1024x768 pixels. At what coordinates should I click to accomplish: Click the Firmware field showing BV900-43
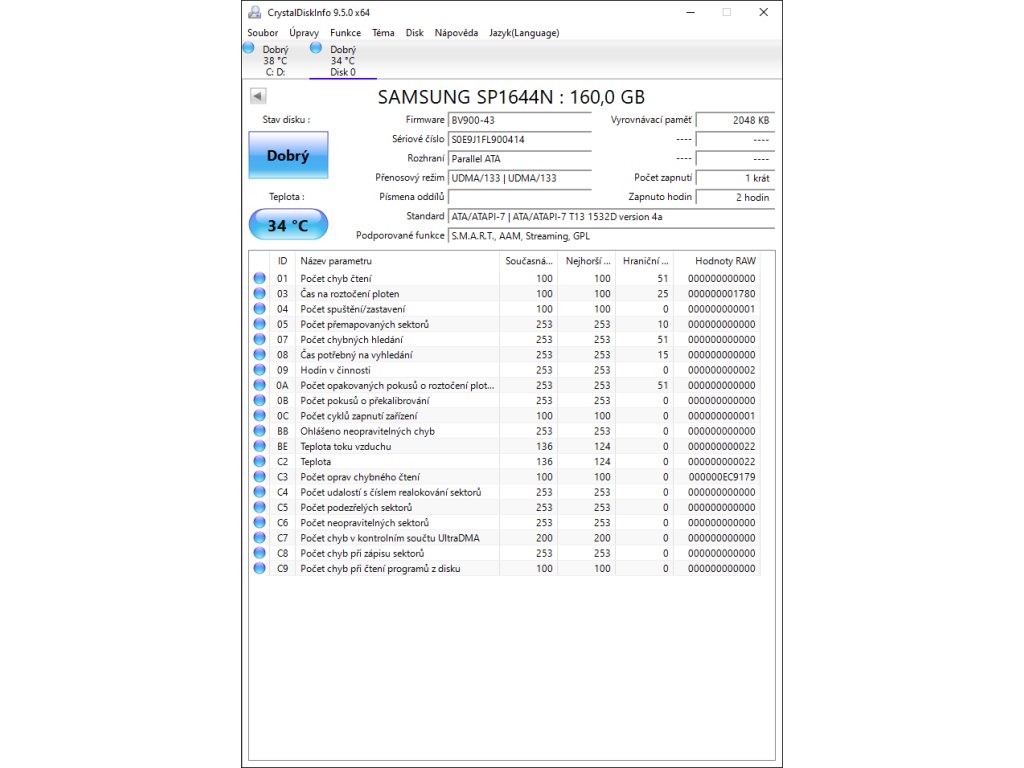pos(519,120)
